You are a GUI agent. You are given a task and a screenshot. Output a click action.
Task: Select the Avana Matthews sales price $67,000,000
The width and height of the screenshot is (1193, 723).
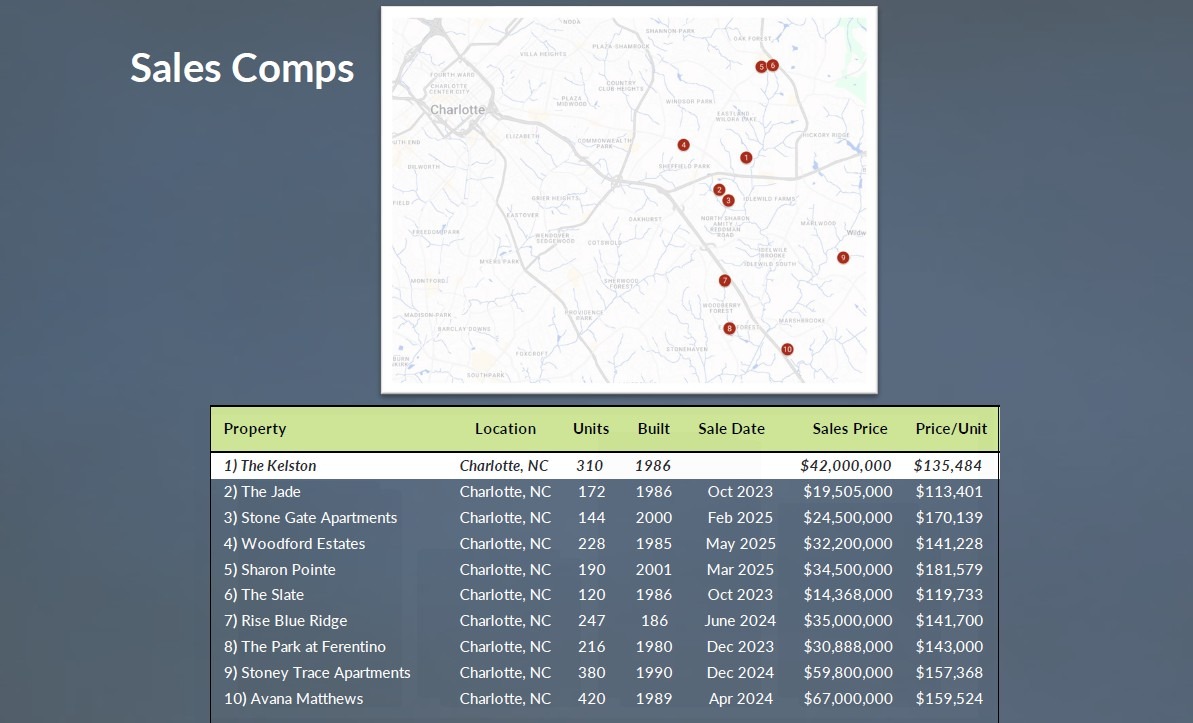847,699
